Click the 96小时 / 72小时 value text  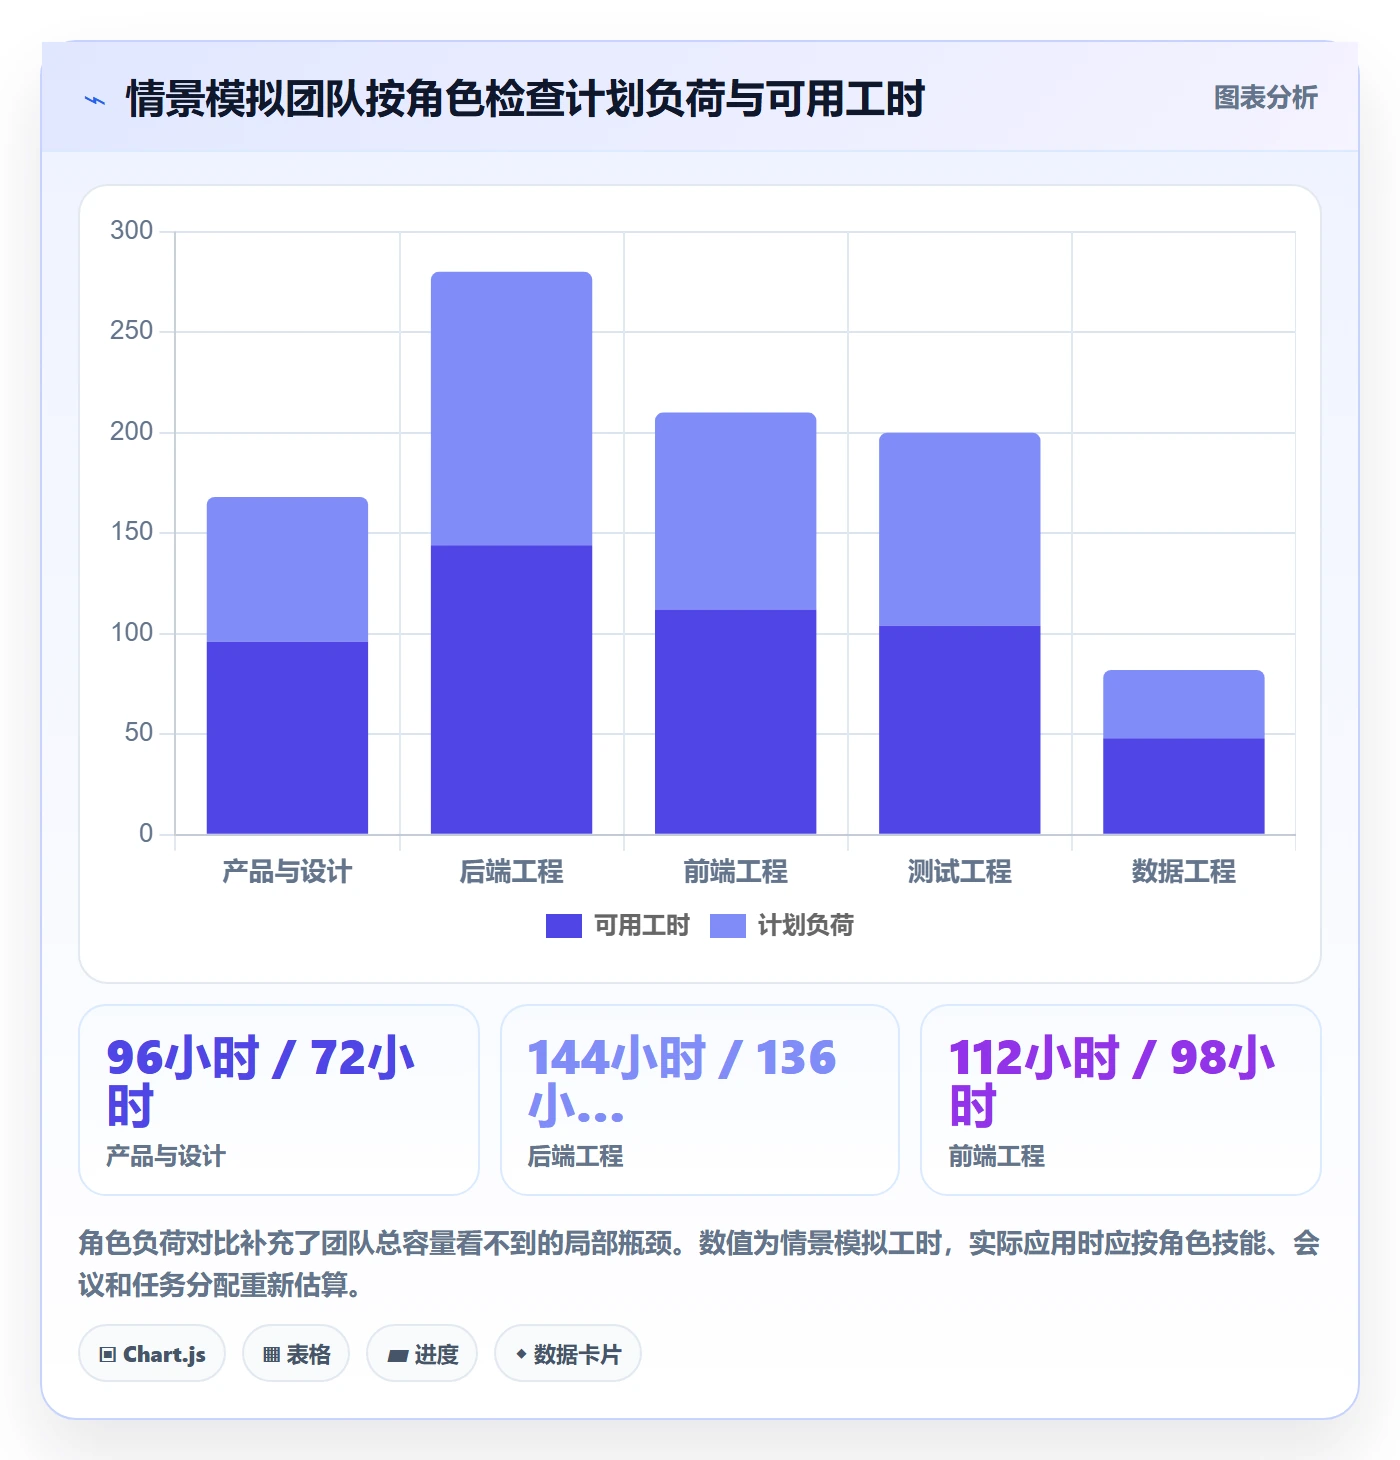pyautogui.click(x=260, y=1082)
